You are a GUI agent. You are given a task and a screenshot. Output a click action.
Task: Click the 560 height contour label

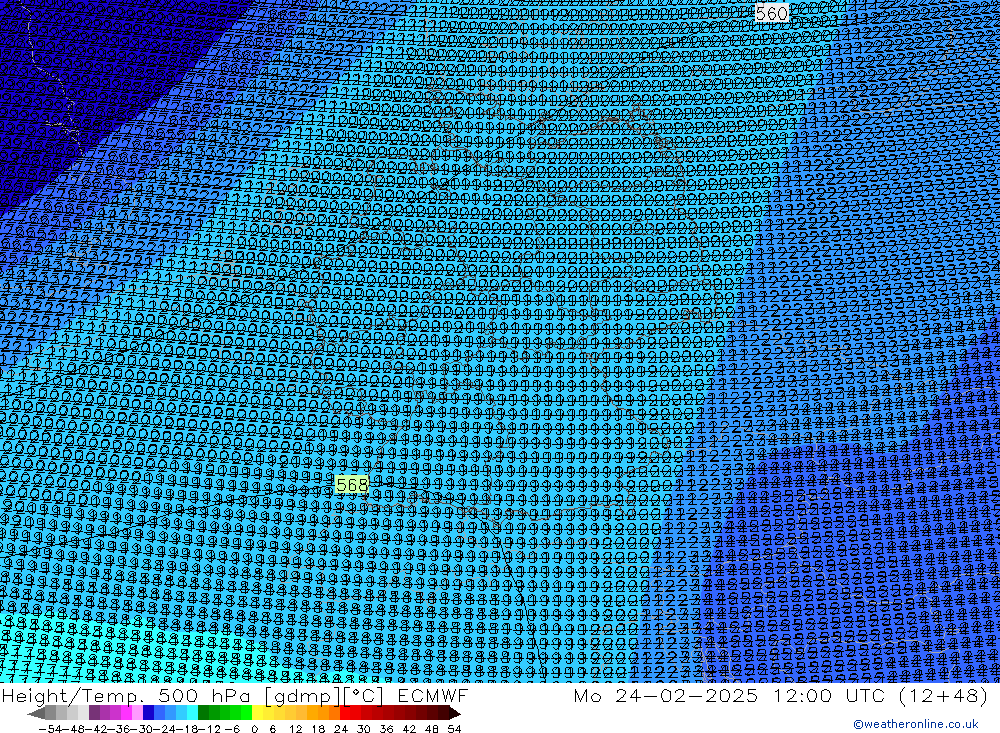tap(771, 13)
